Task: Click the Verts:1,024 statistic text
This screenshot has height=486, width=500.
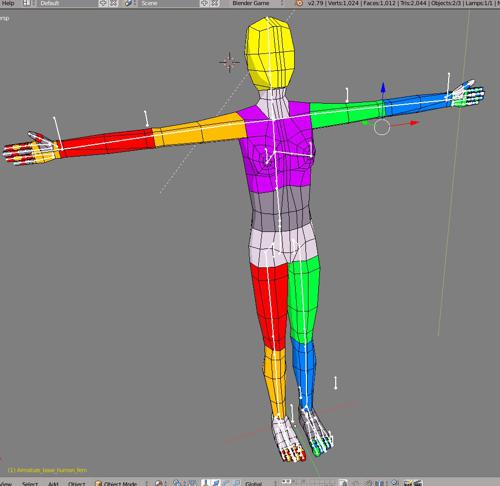Action: [341, 3]
